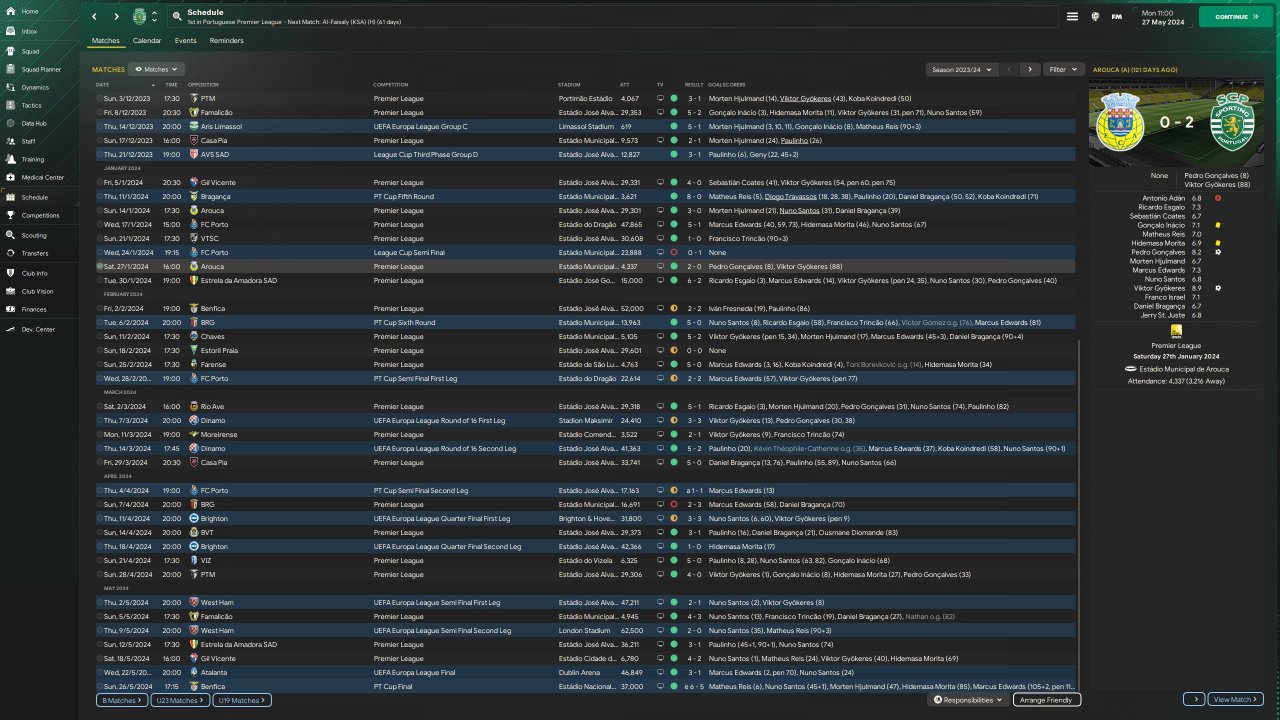The height and width of the screenshot is (720, 1280).
Task: Open the Season 2023/24 dropdown
Action: (961, 70)
